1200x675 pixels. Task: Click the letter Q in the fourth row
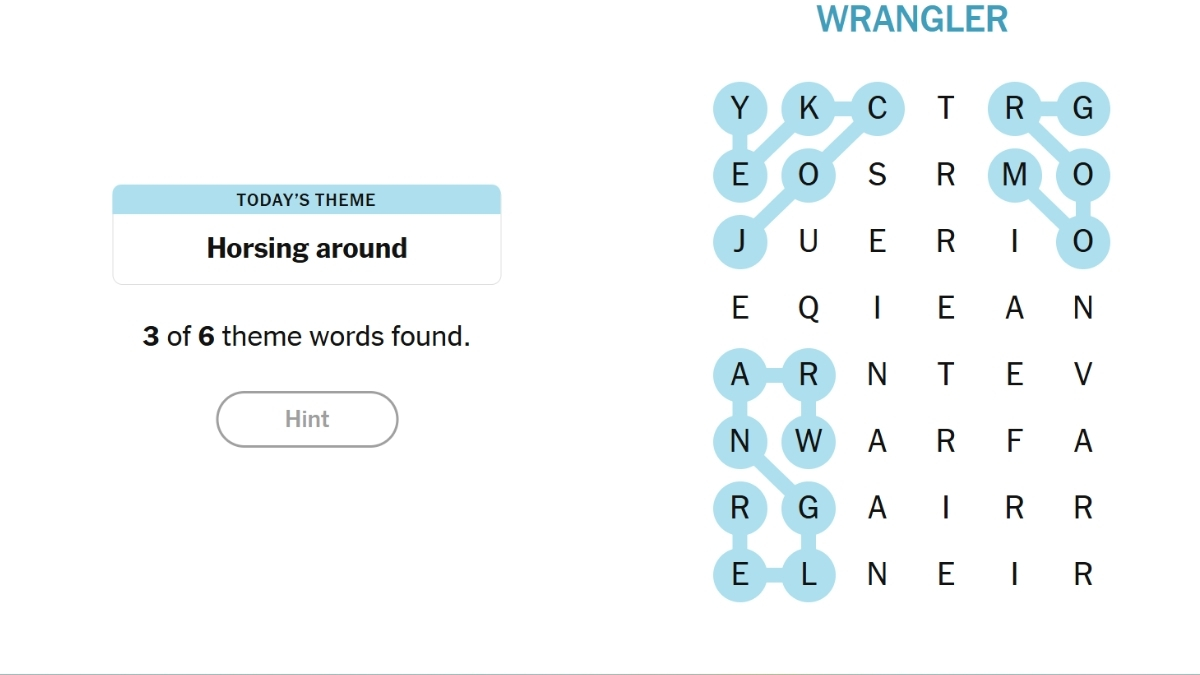(x=809, y=308)
